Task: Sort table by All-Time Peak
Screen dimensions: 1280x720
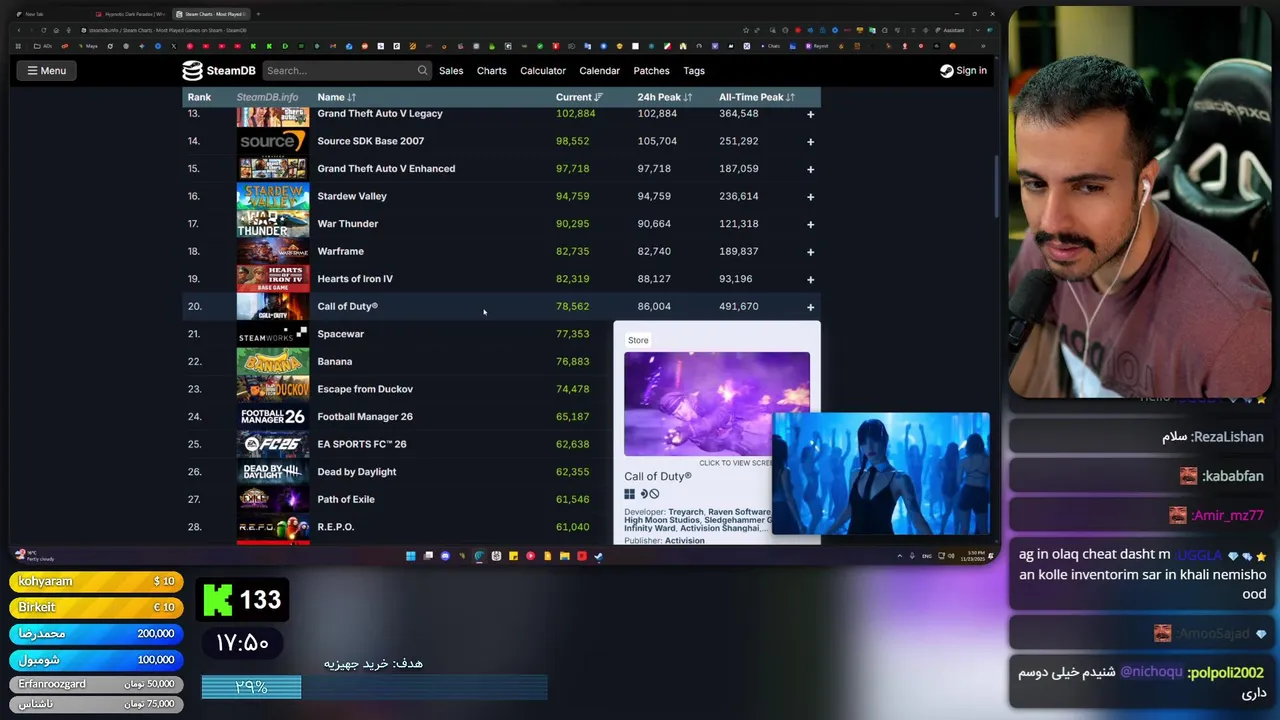Action: pos(756,97)
